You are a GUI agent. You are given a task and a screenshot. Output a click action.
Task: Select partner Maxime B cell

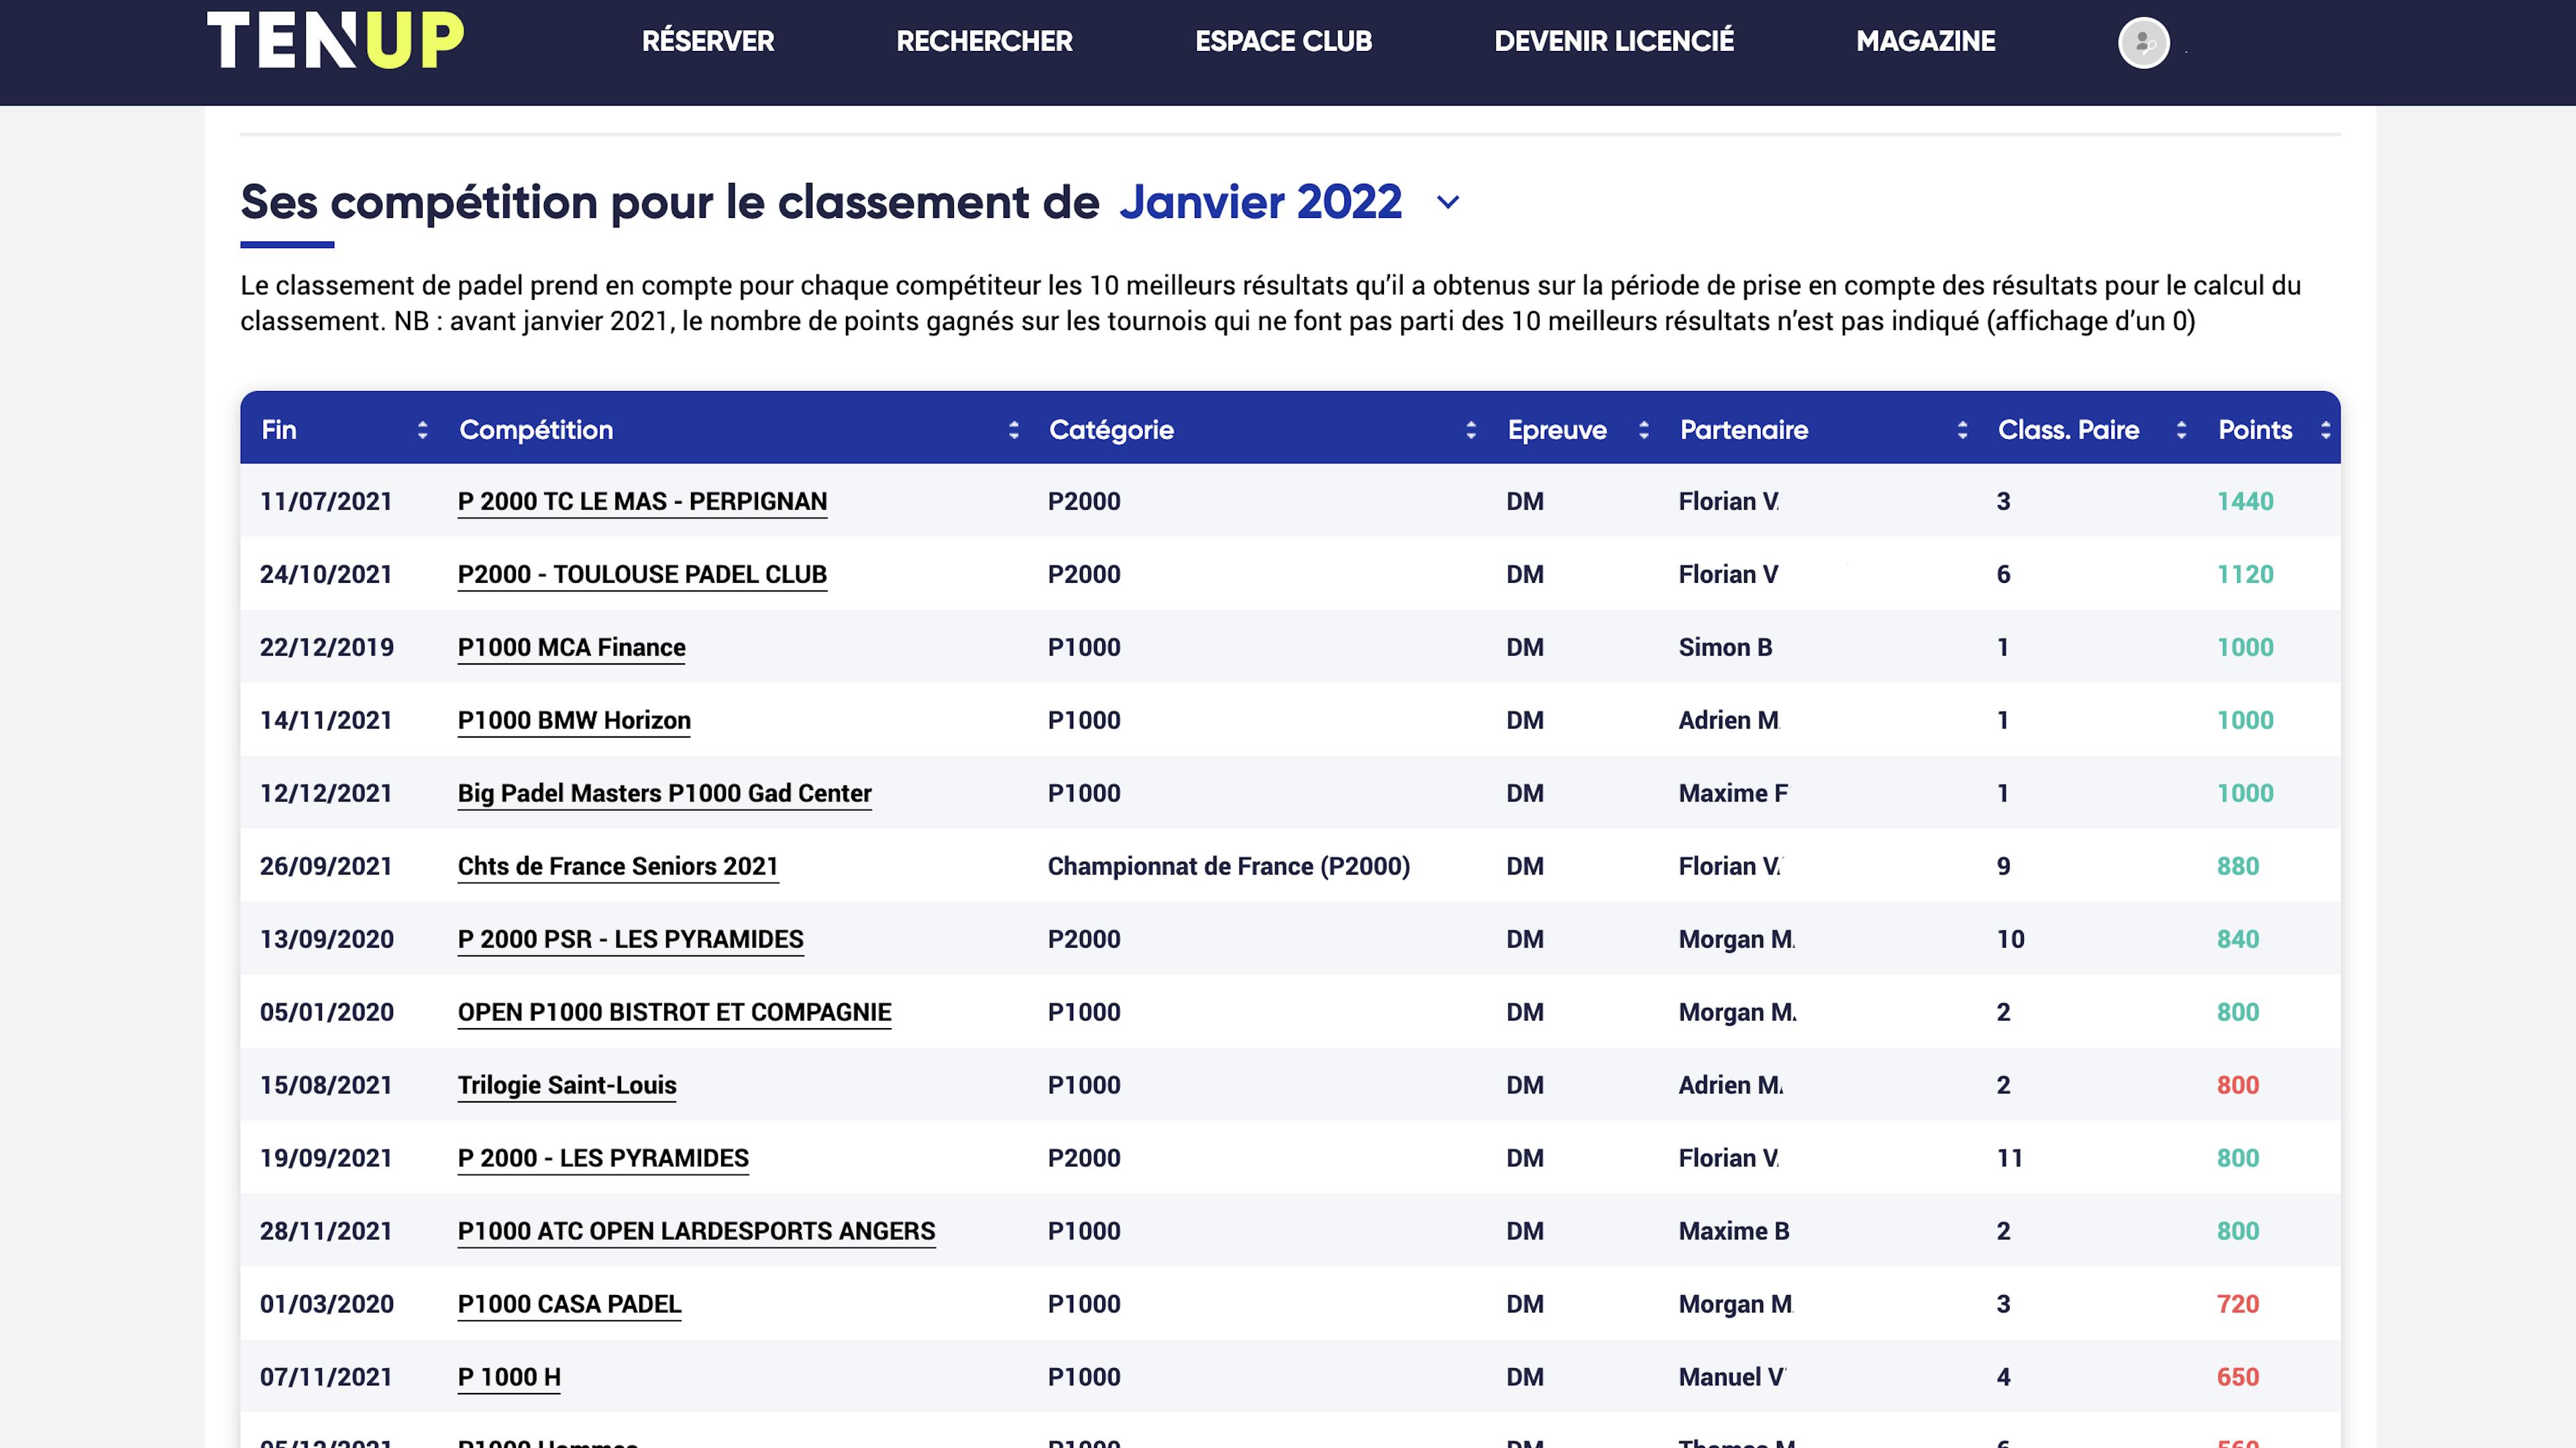(x=1734, y=1232)
